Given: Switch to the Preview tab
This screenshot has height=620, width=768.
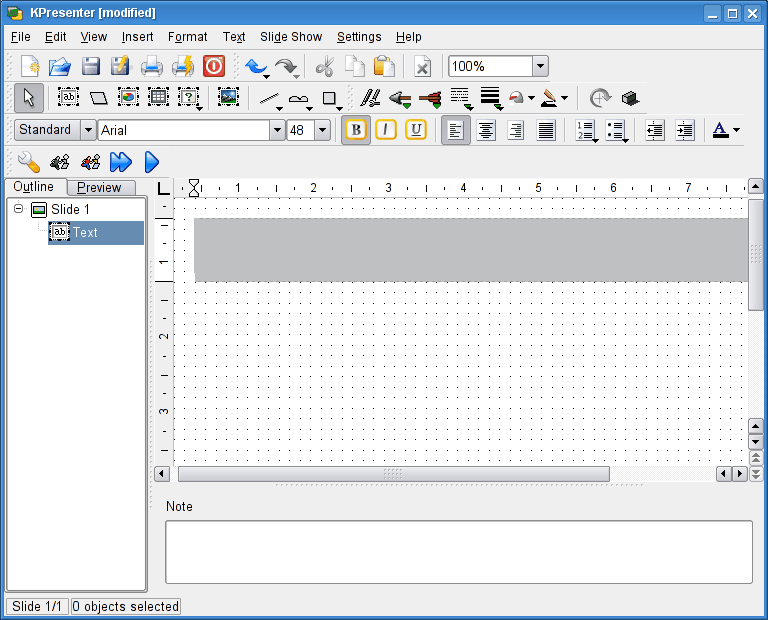Looking at the screenshot, I should coord(100,187).
